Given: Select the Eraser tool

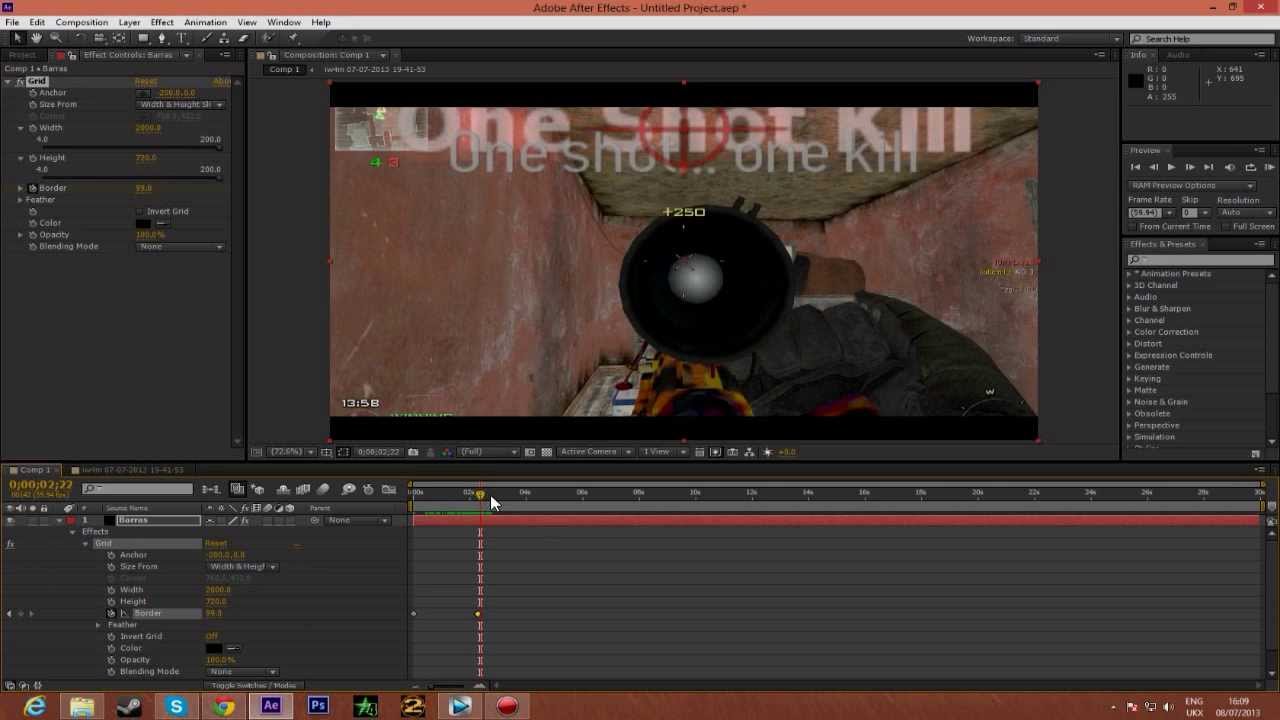Looking at the screenshot, I should [x=243, y=38].
